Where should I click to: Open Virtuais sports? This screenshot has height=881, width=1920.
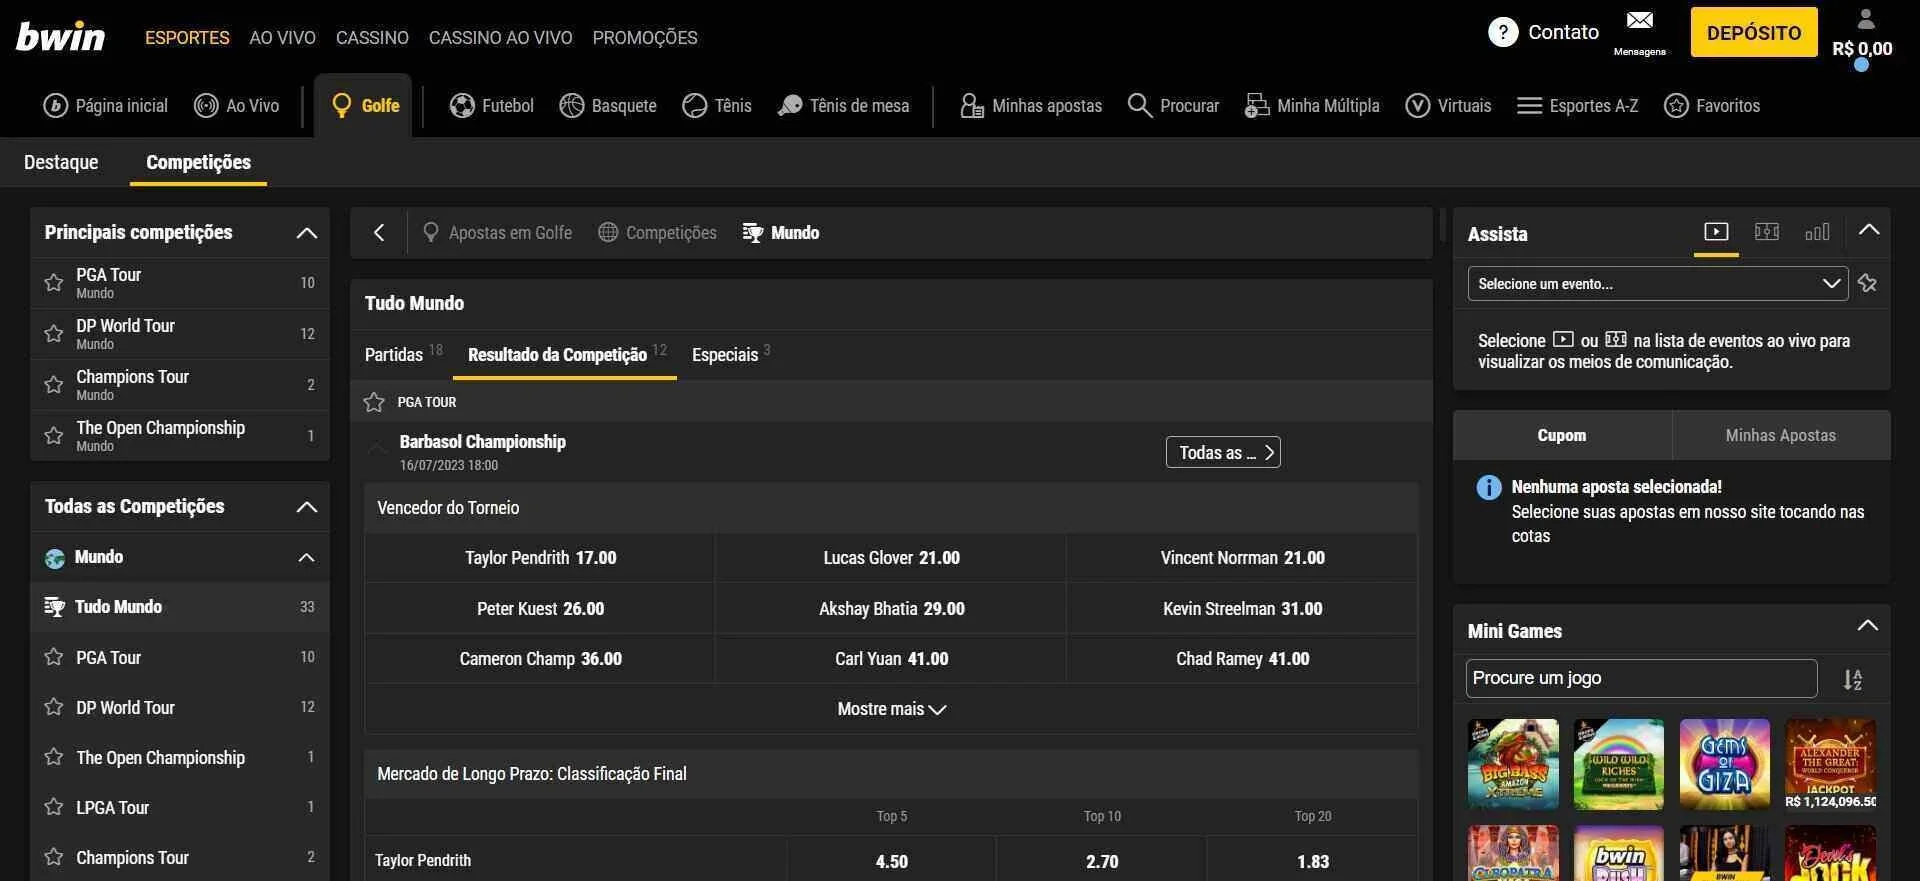(1448, 105)
